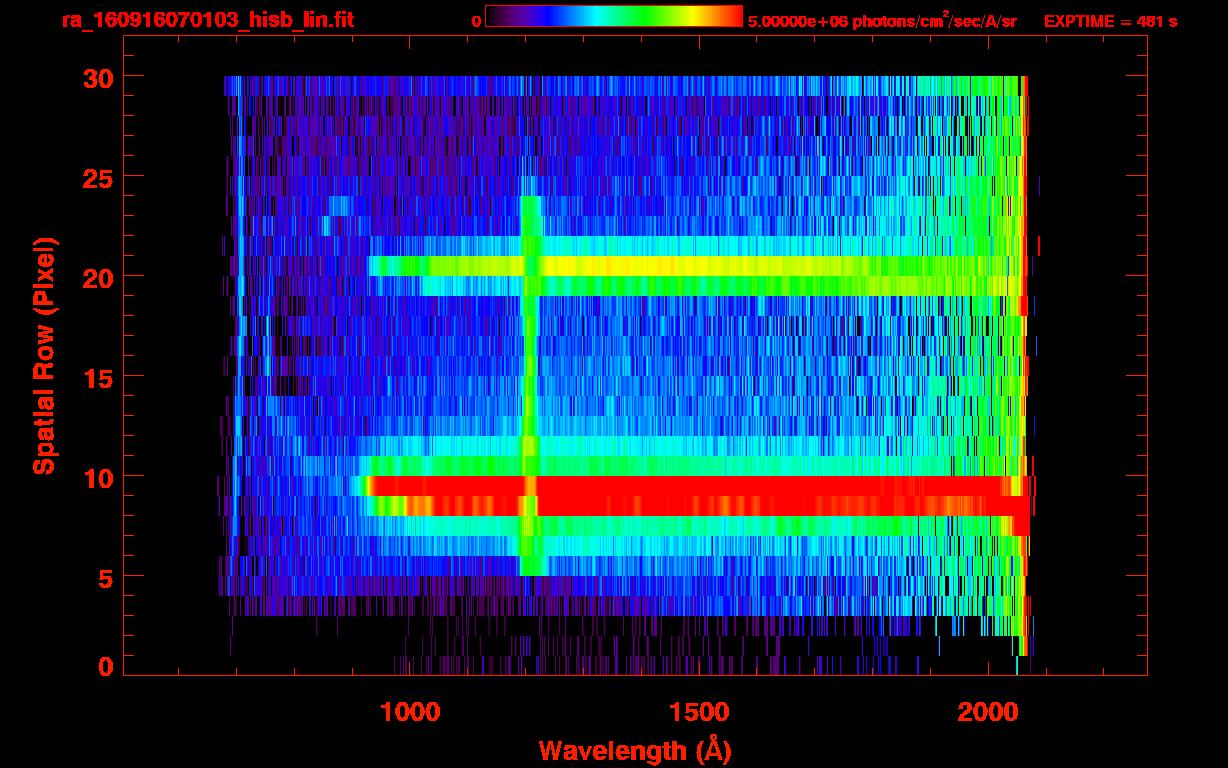Click the Spatial Row (Pixel) axis title
Screen dimensions: 1228x768
pos(43,355)
